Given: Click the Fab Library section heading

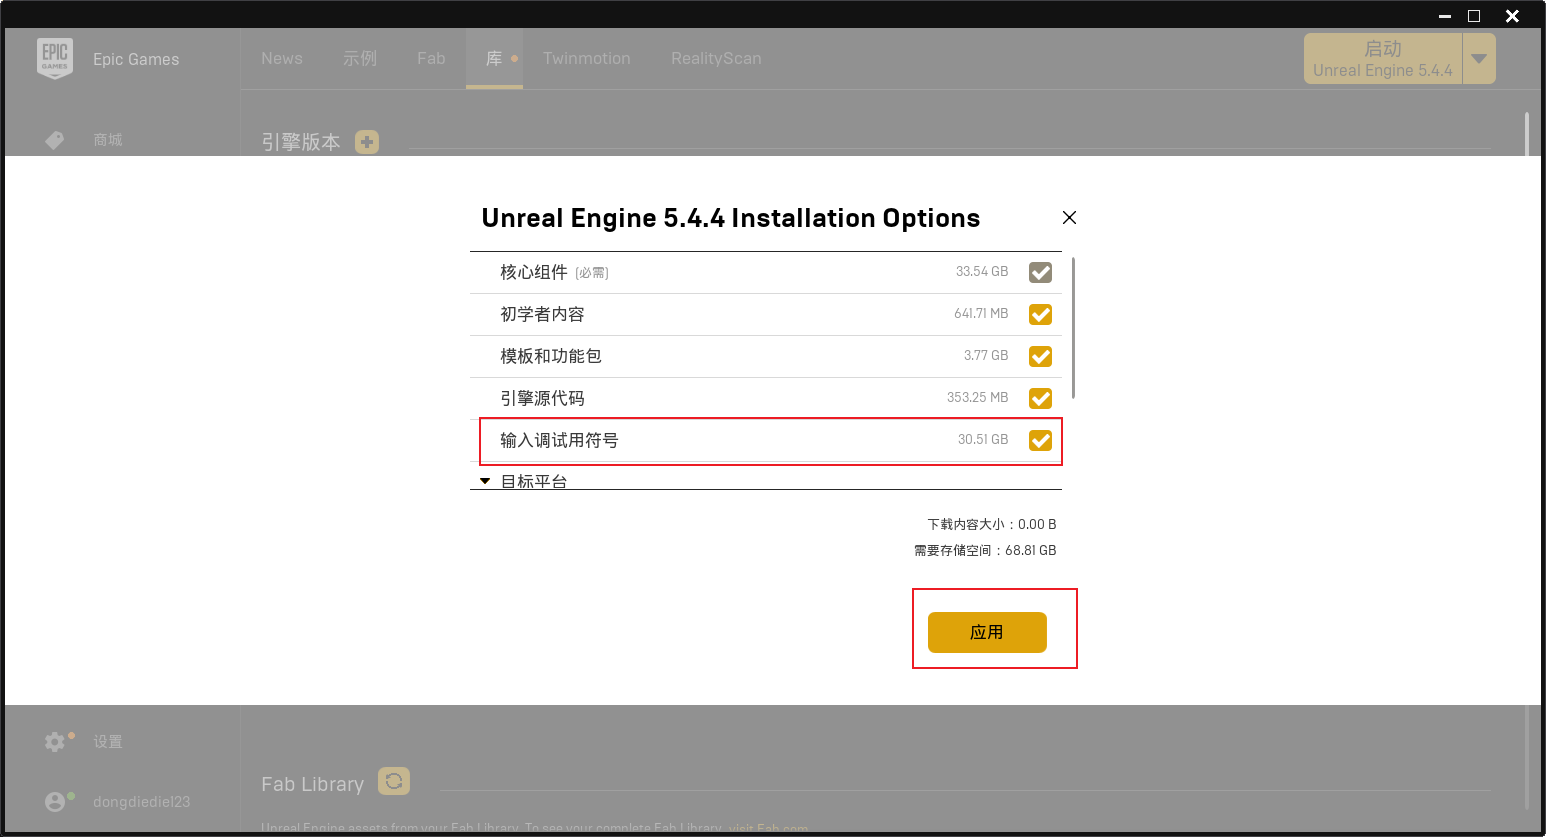Looking at the screenshot, I should click(x=312, y=784).
